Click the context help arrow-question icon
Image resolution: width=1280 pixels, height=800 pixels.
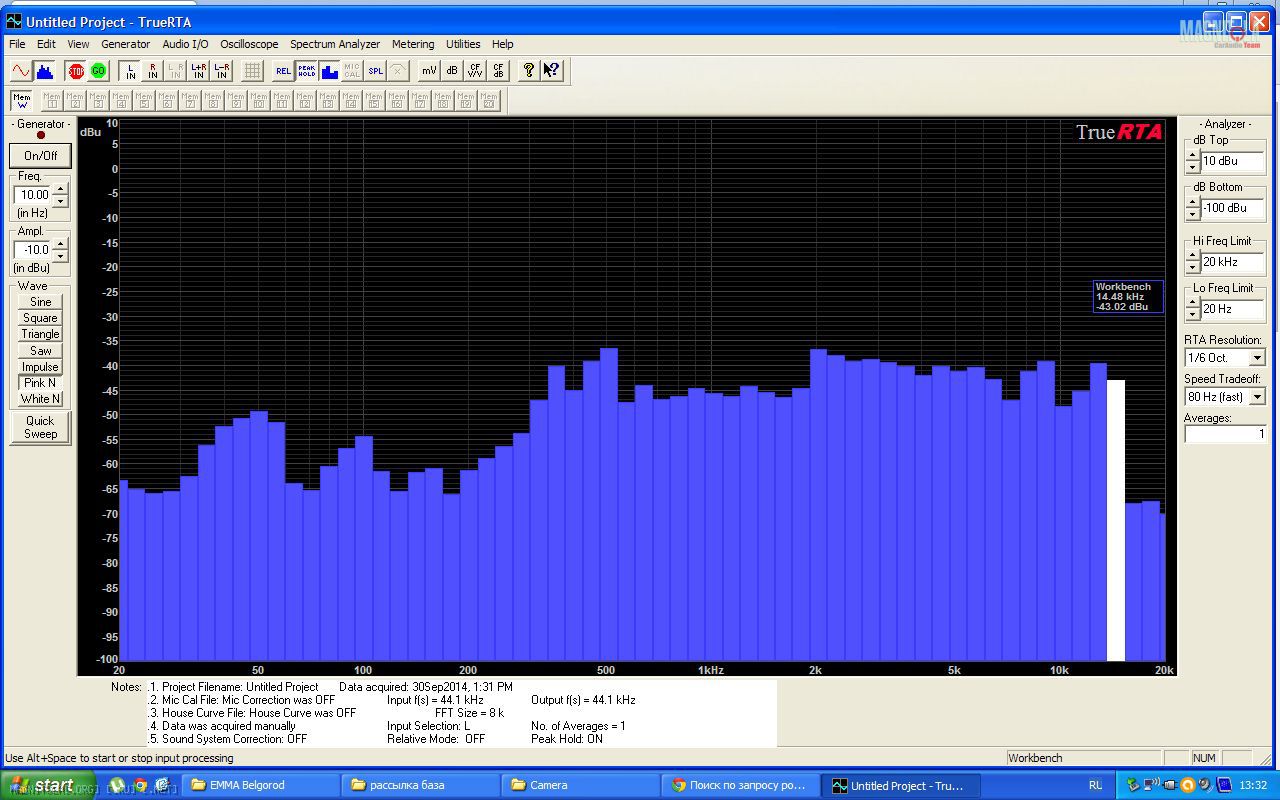[x=552, y=71]
